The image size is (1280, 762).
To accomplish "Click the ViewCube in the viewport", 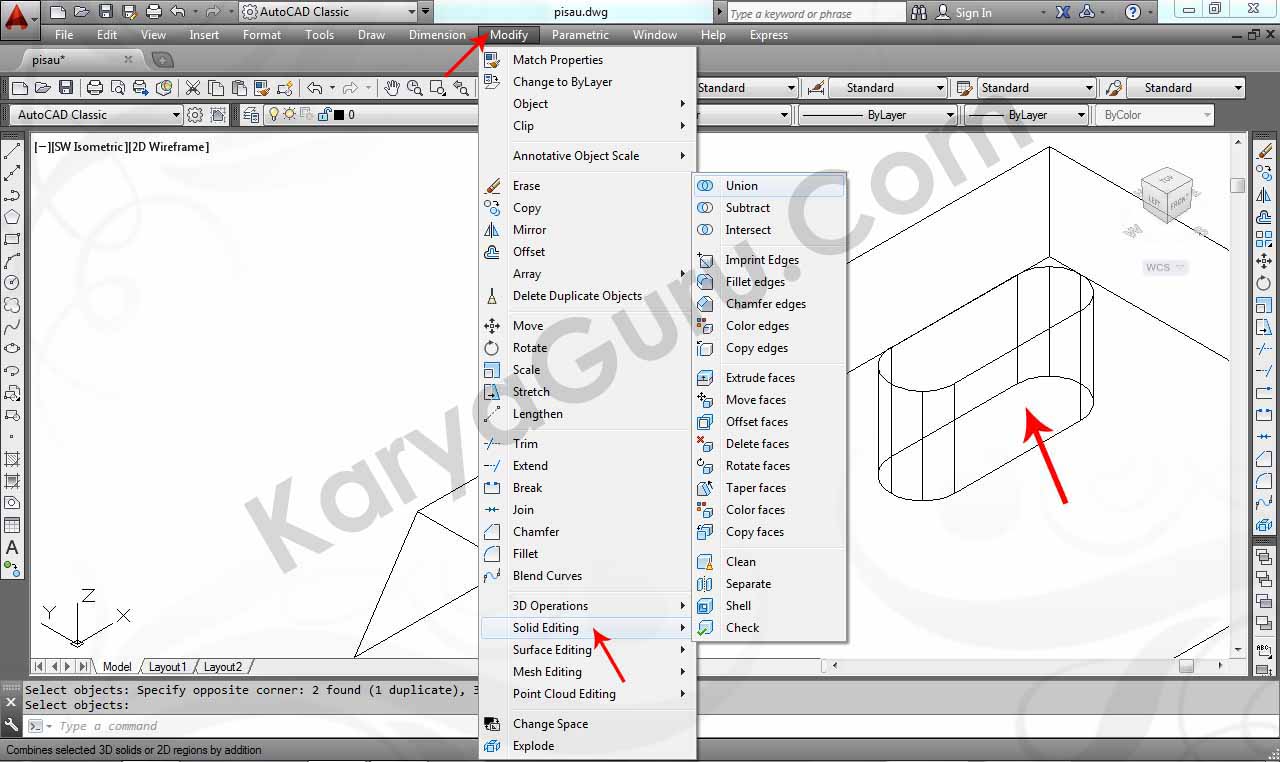I will (x=1166, y=195).
